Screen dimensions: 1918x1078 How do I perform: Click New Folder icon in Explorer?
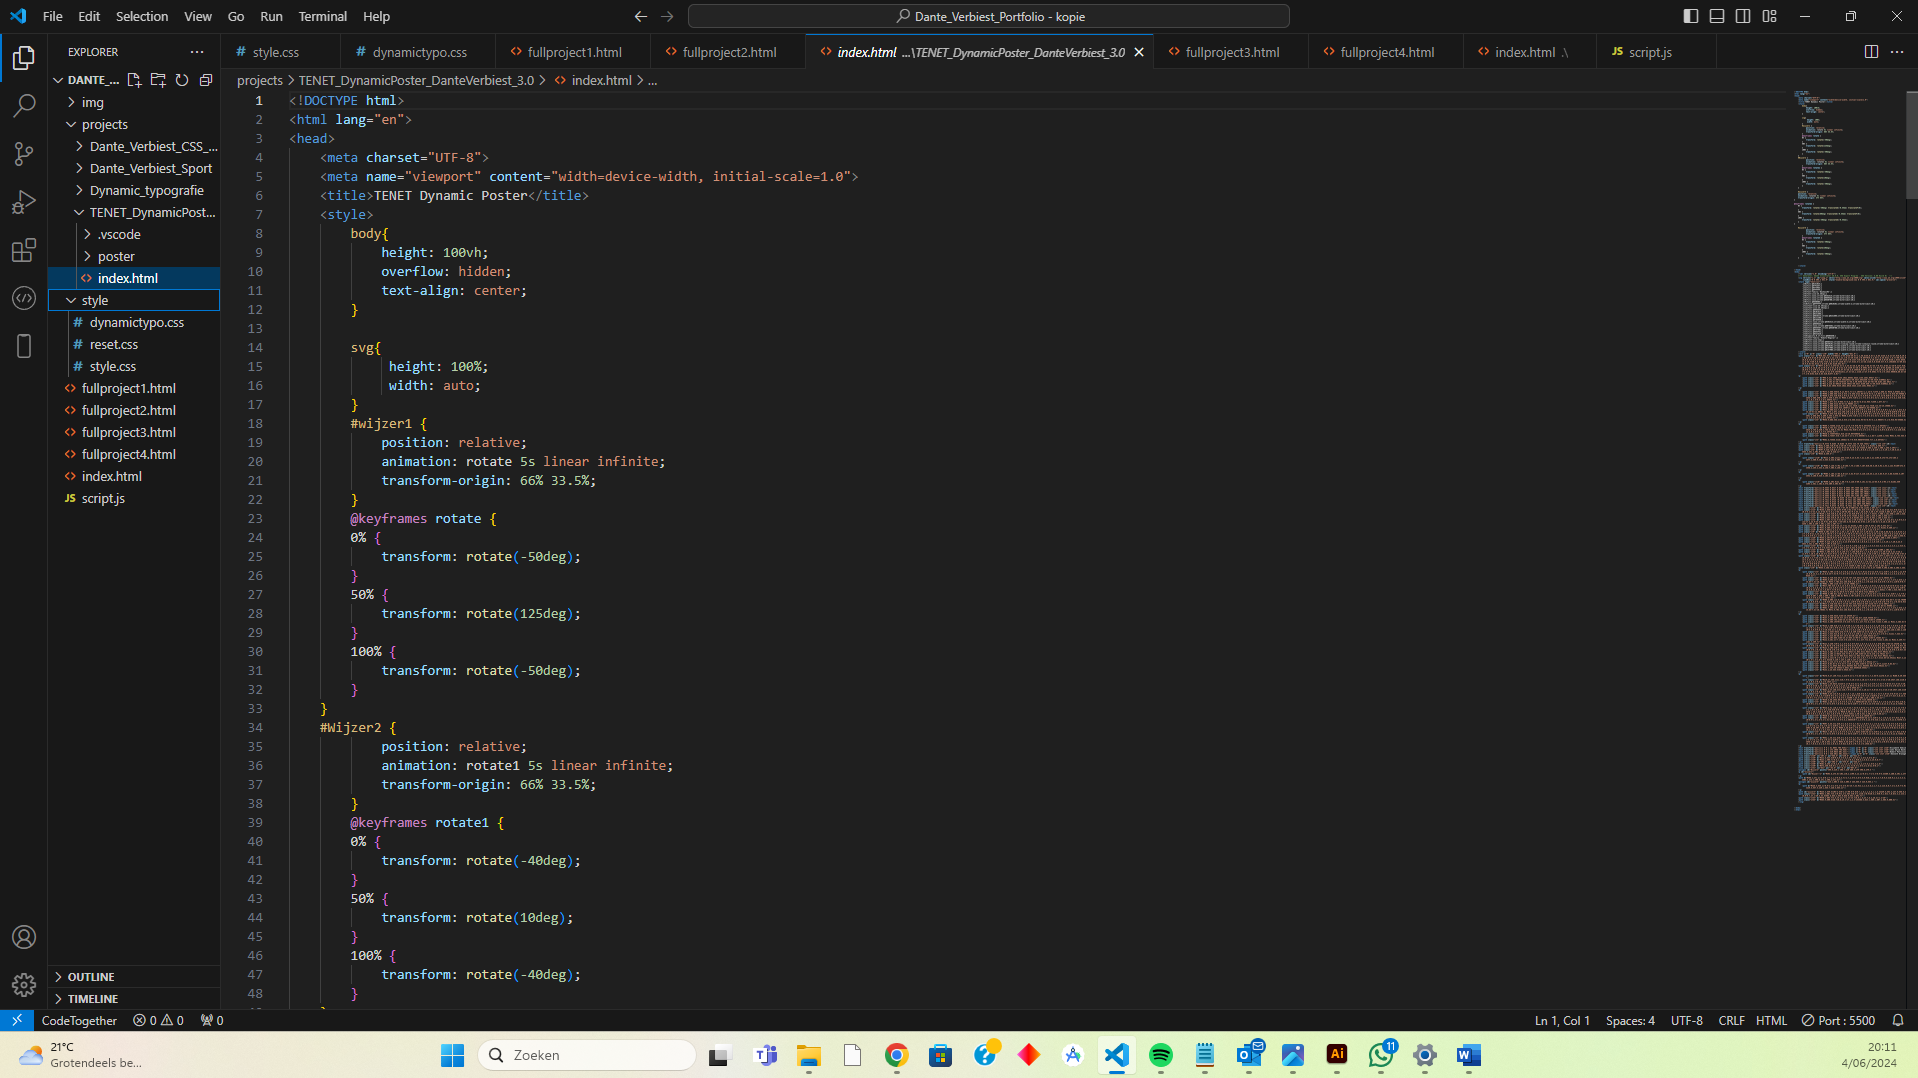coord(158,80)
